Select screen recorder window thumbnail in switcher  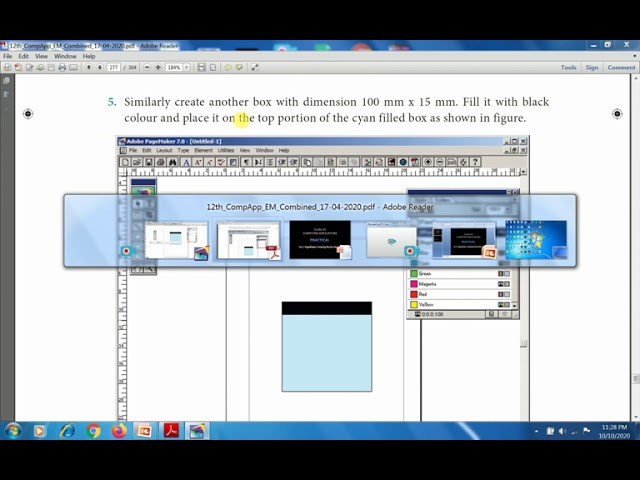pyautogui.click(x=392, y=240)
